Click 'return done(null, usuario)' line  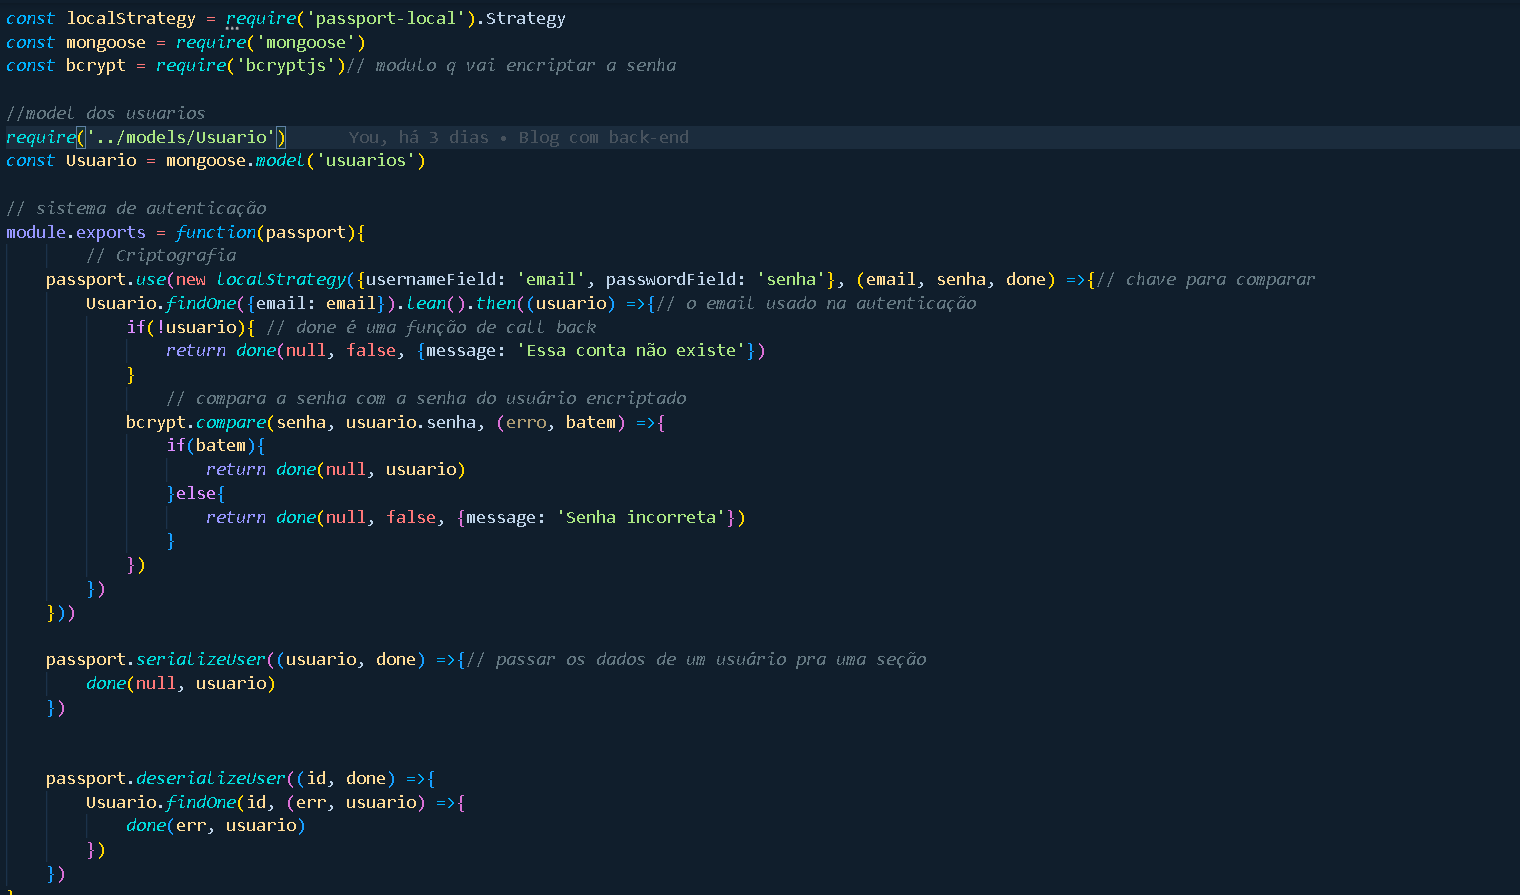coord(336,469)
